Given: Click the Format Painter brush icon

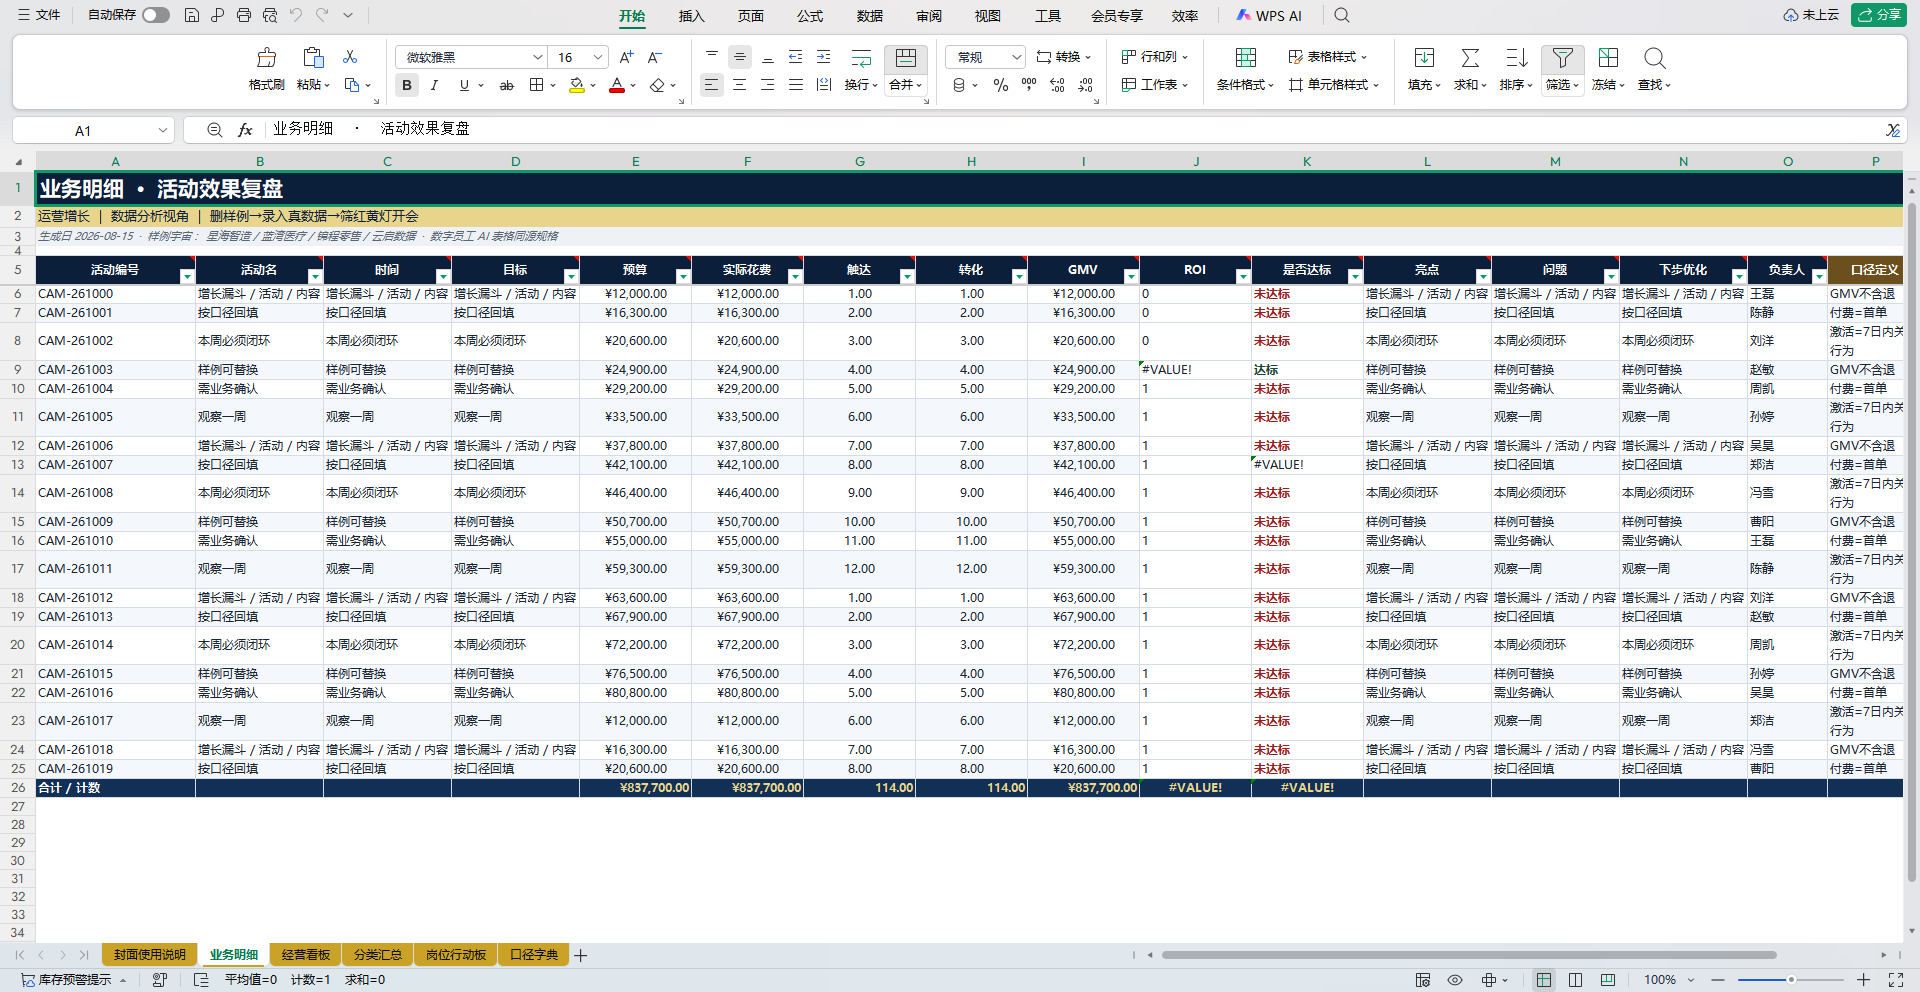Looking at the screenshot, I should click(x=266, y=58).
